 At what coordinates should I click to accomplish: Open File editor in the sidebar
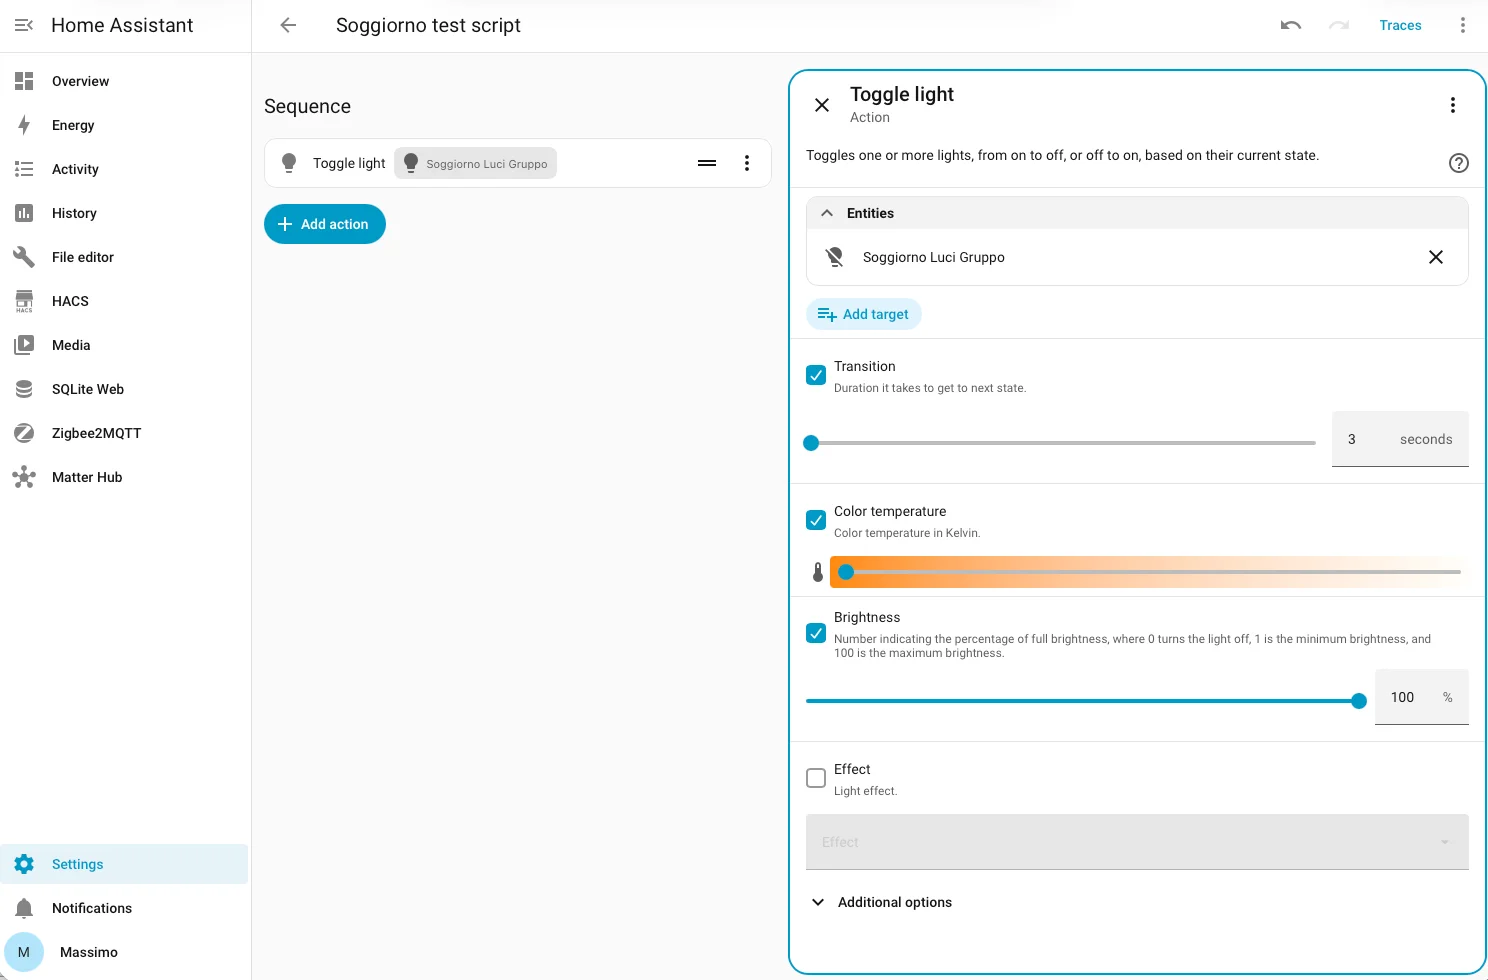(x=125, y=257)
